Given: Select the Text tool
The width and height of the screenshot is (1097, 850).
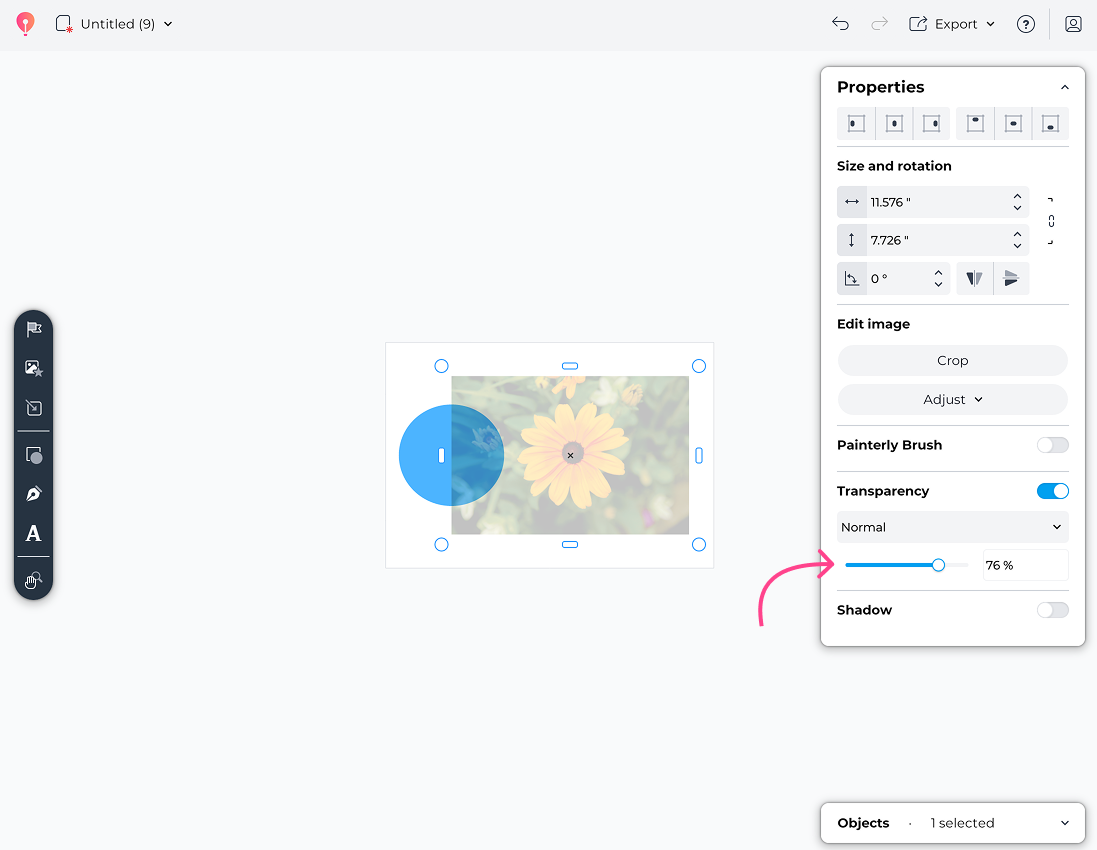Looking at the screenshot, I should pyautogui.click(x=34, y=533).
